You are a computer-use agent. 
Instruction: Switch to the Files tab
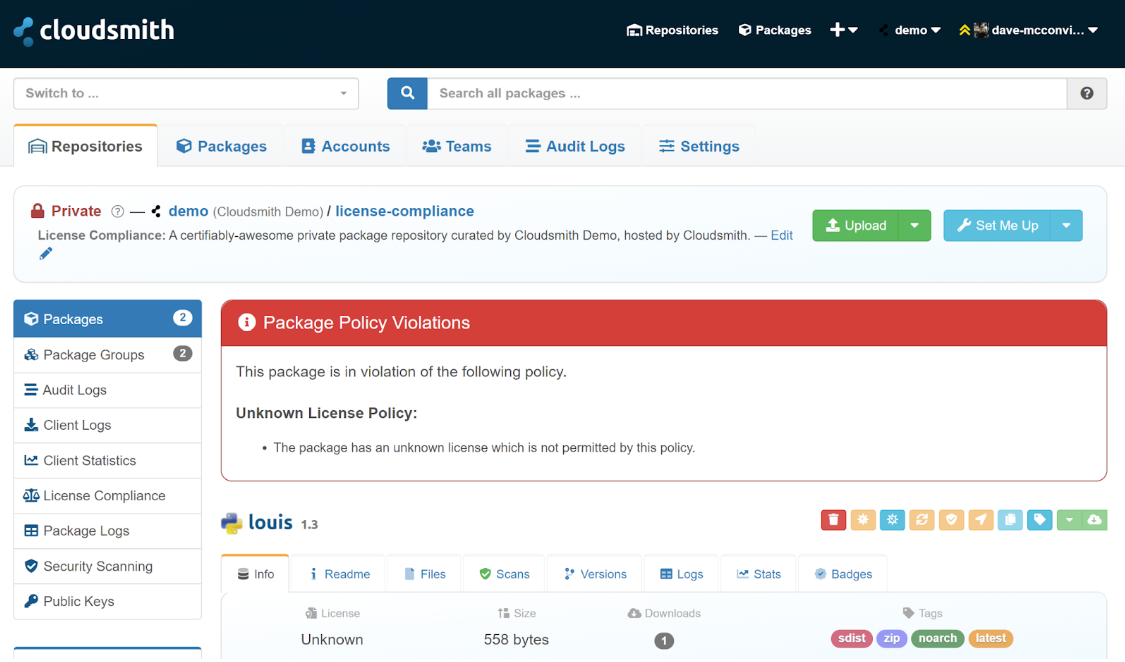pos(425,574)
